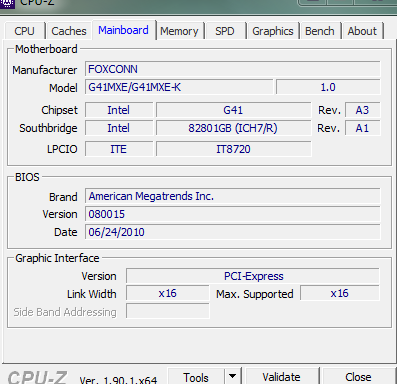Open the Bench tab

(x=320, y=31)
